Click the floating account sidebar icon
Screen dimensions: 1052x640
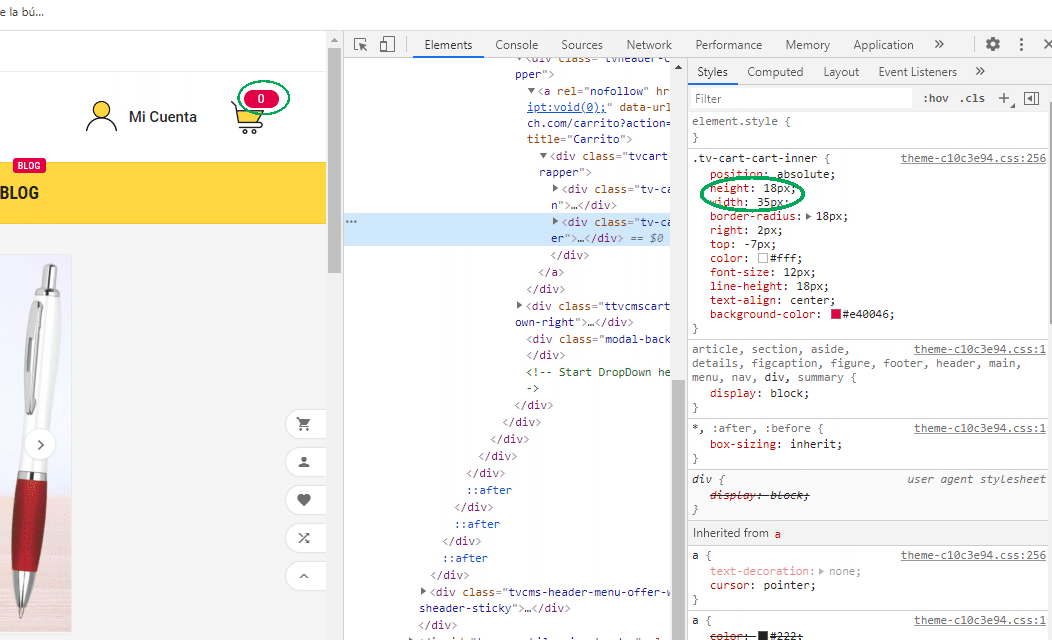(x=304, y=462)
